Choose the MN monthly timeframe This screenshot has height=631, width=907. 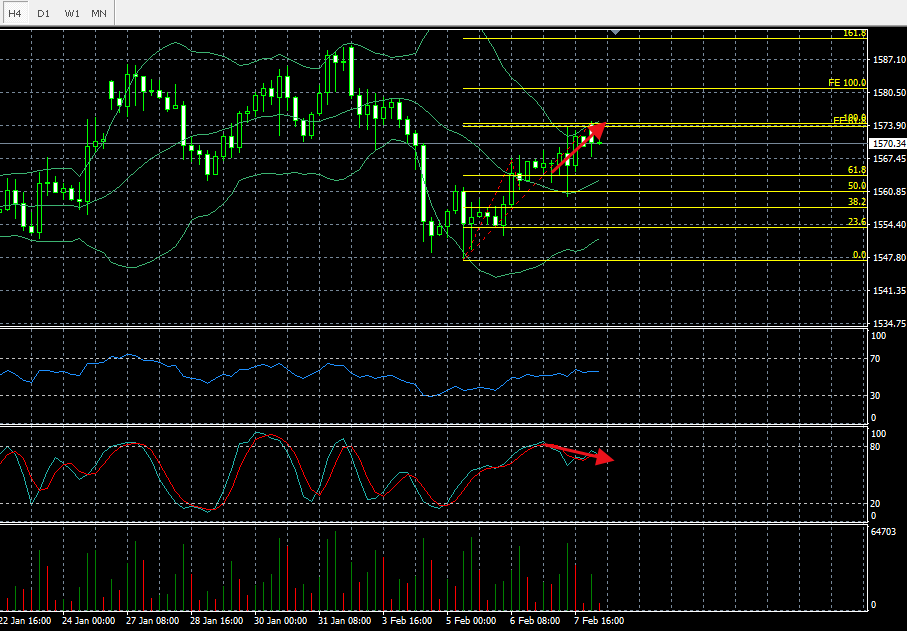coord(99,13)
